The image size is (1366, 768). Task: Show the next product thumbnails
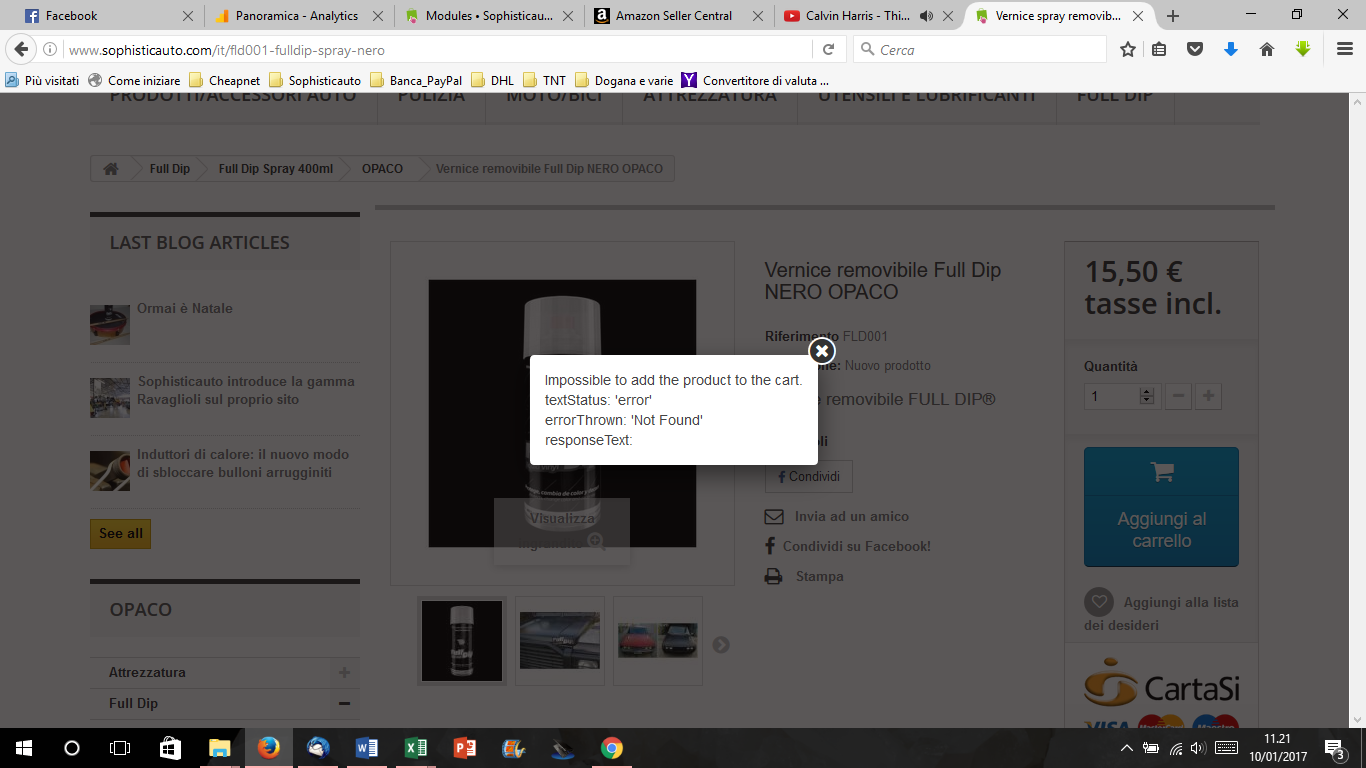click(x=721, y=645)
